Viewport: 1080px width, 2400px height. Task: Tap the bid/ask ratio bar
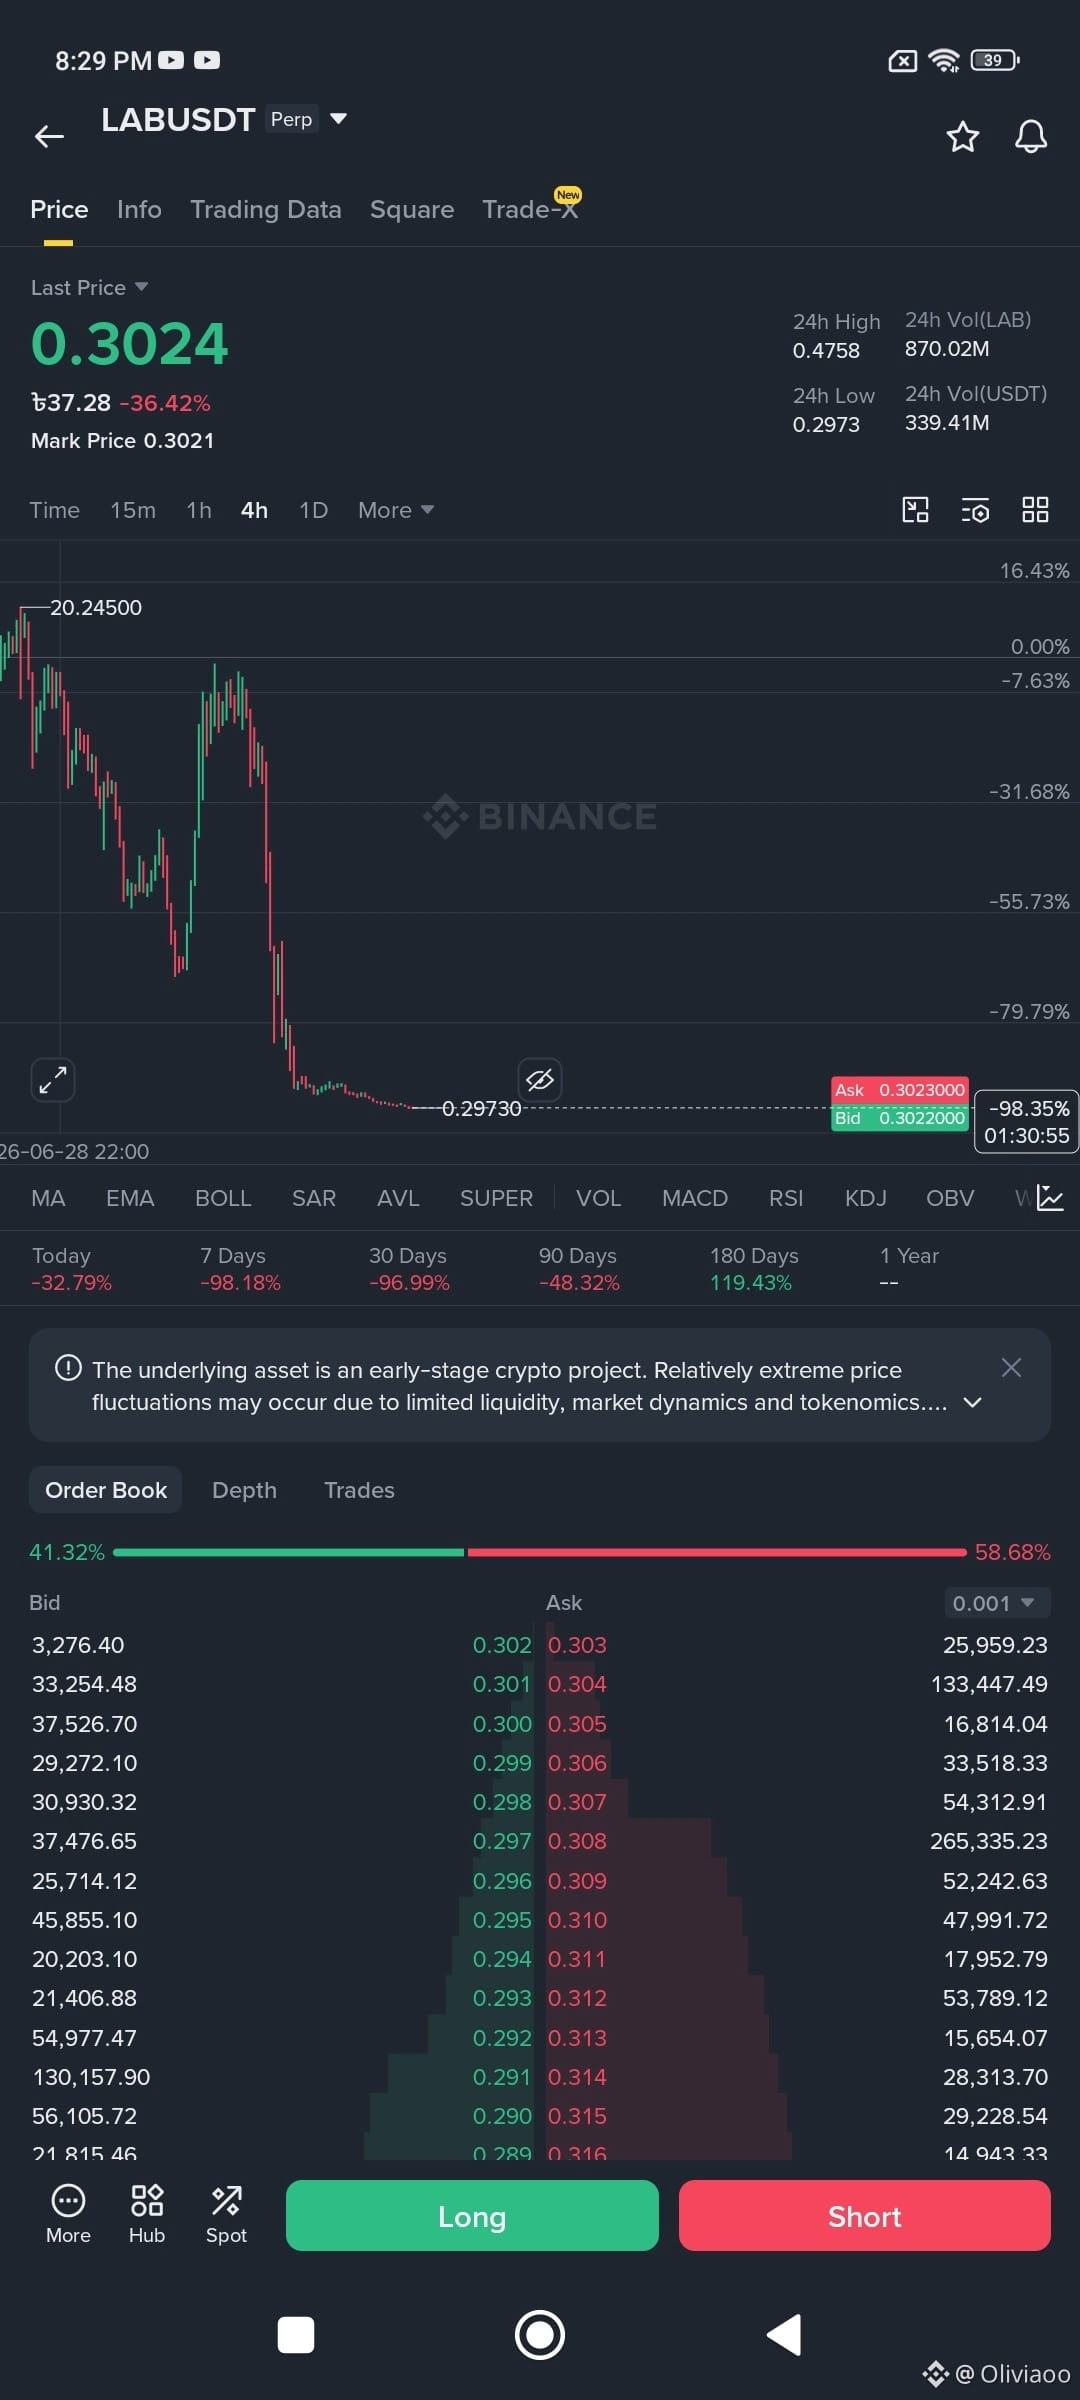[x=540, y=1552]
